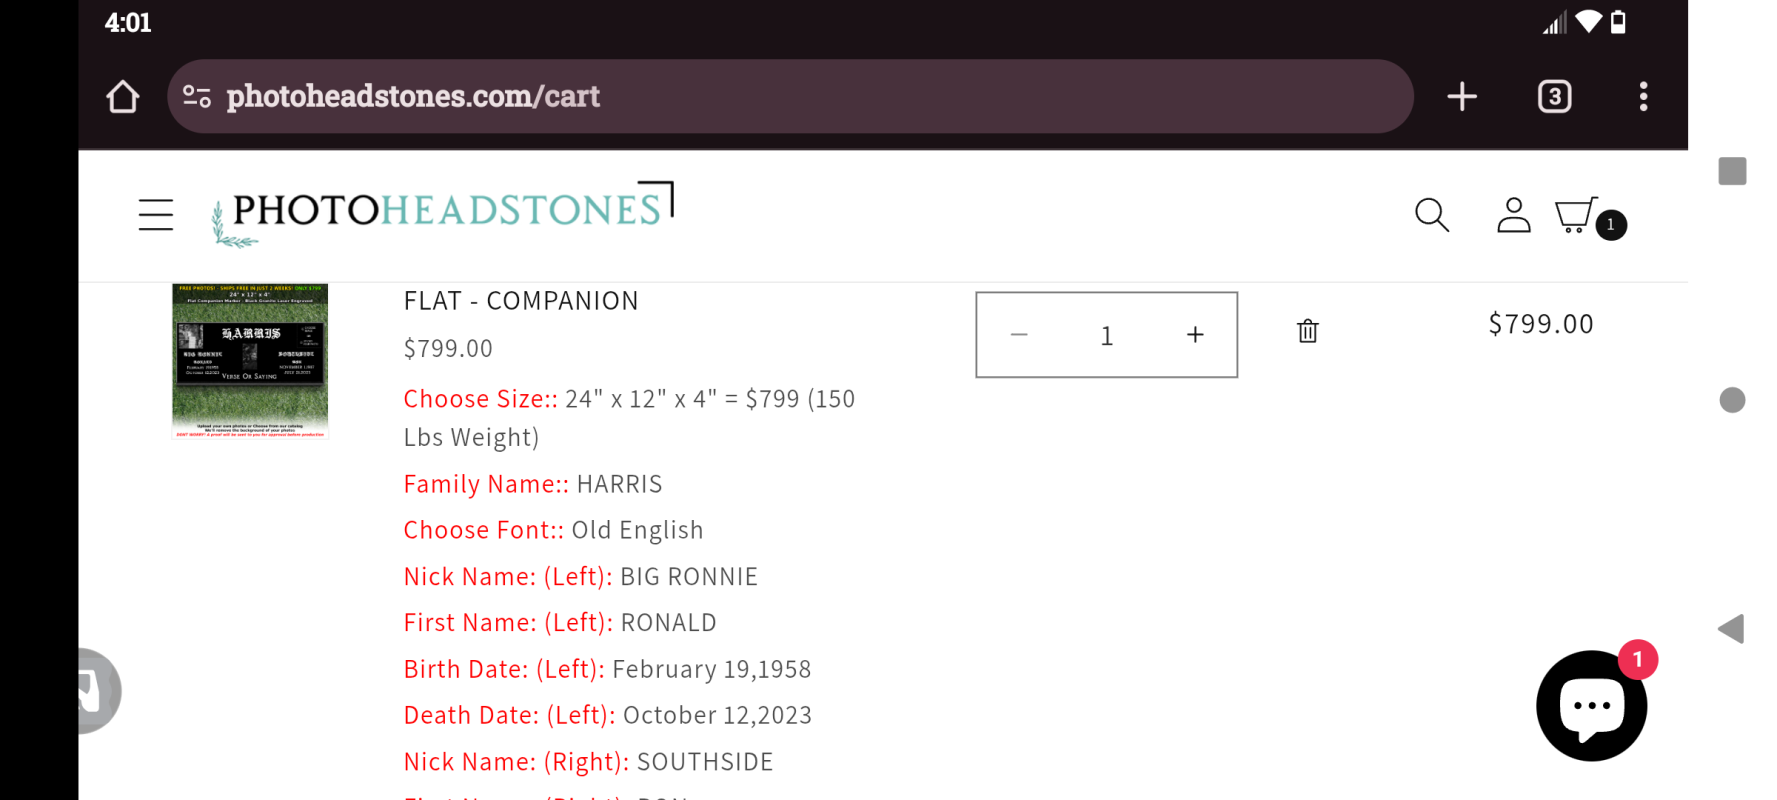Increase quantity with the plus button
Screen dimensions: 1777x800
(1195, 335)
